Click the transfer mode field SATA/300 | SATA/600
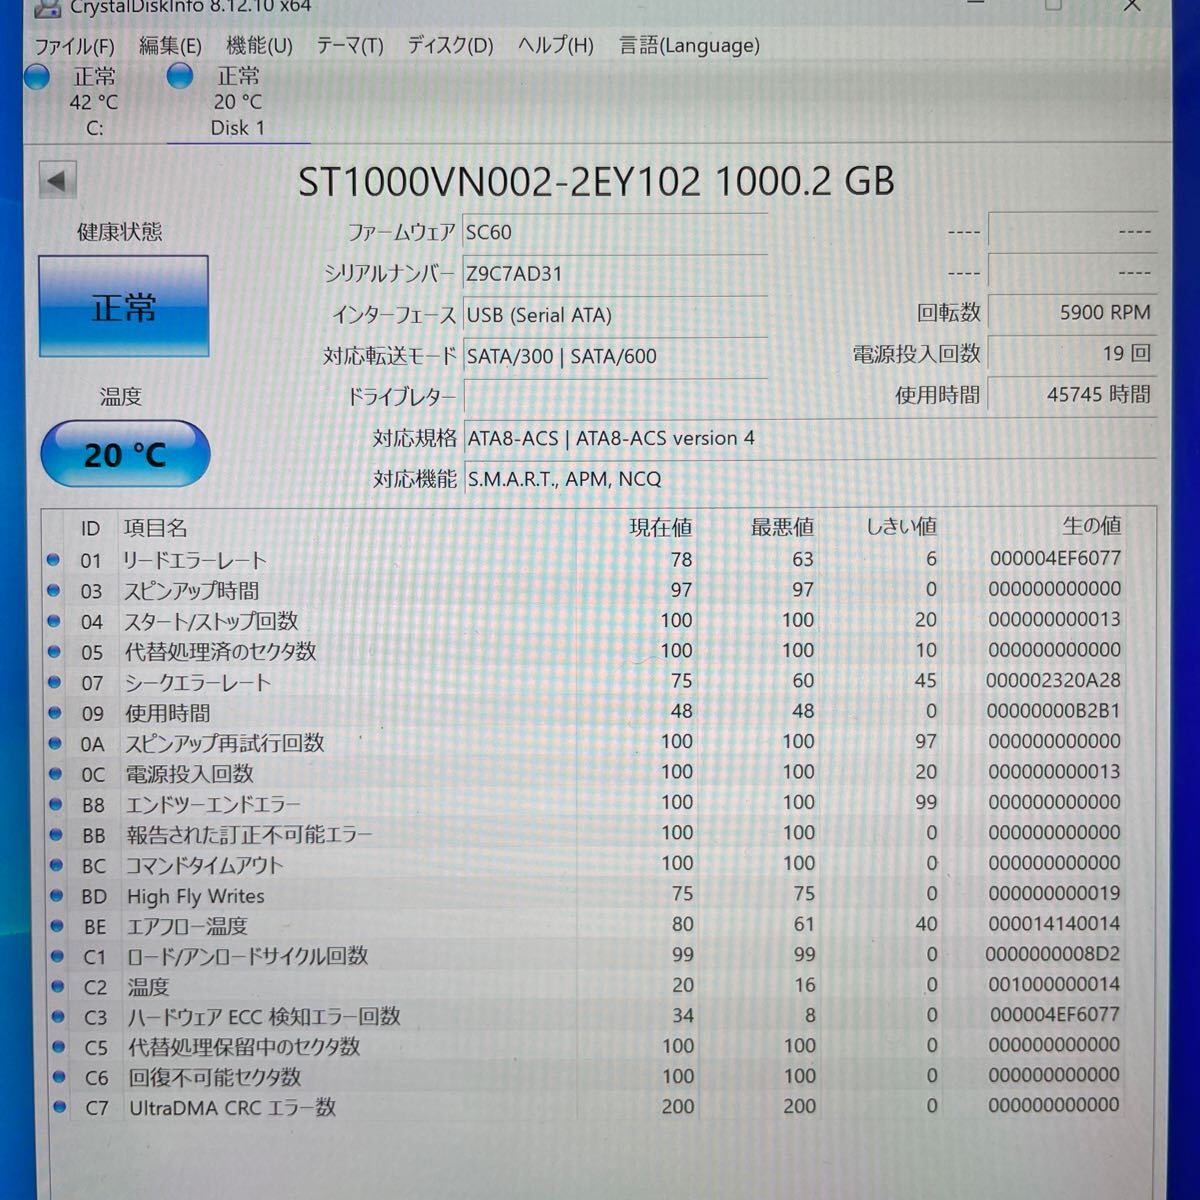Image resolution: width=1200 pixels, height=1200 pixels. [615, 356]
